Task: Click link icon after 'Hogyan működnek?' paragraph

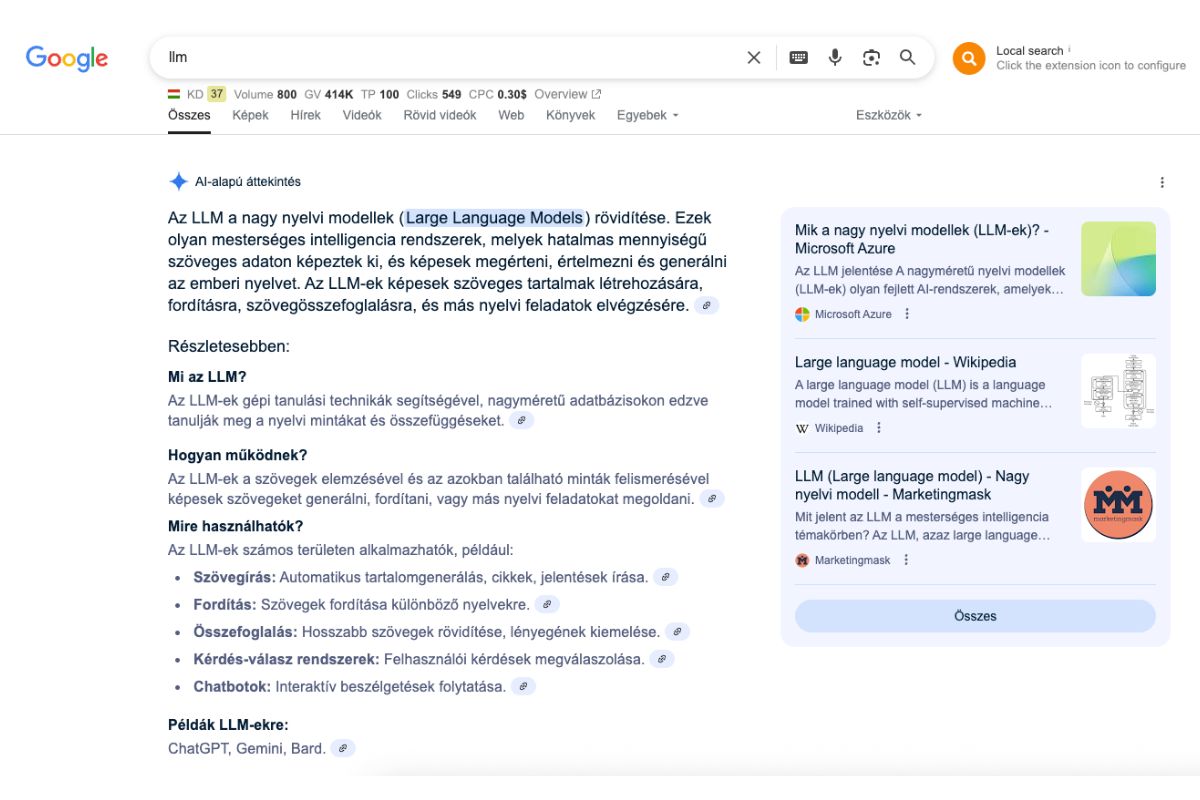Action: pyautogui.click(x=712, y=499)
